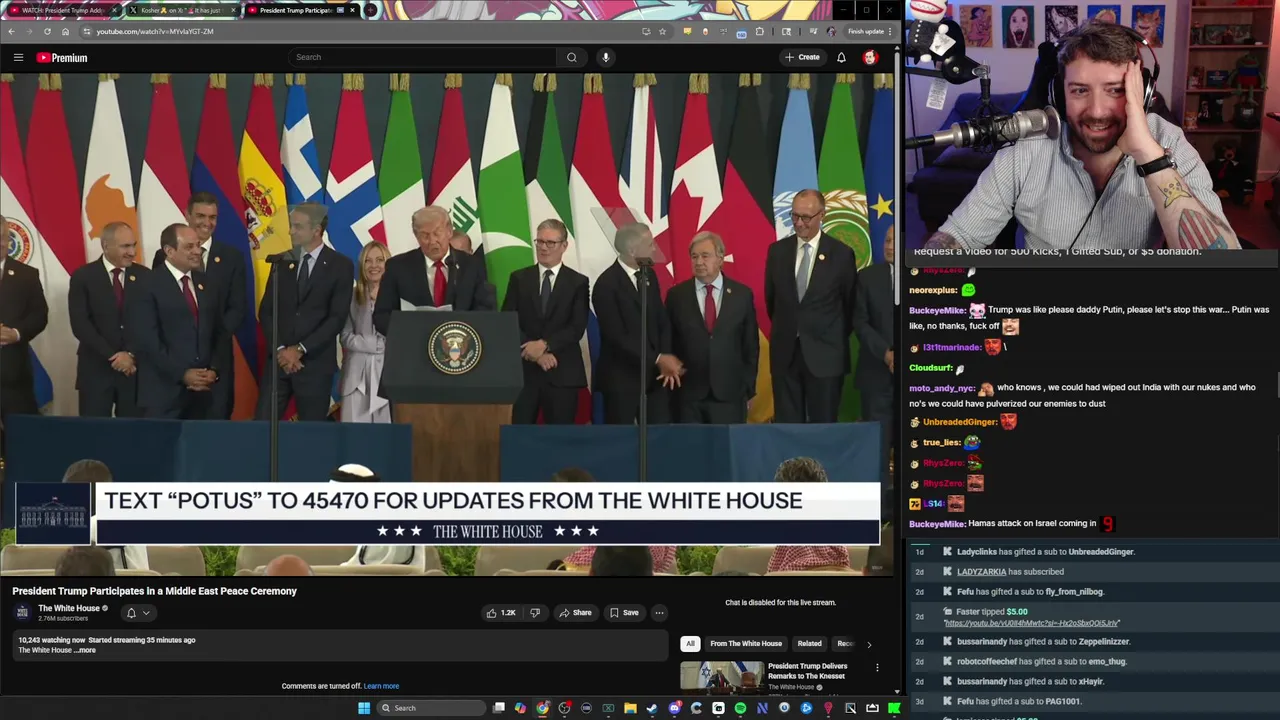Click the YouTube search magnifier button
The height and width of the screenshot is (720, 1280).
pos(571,57)
